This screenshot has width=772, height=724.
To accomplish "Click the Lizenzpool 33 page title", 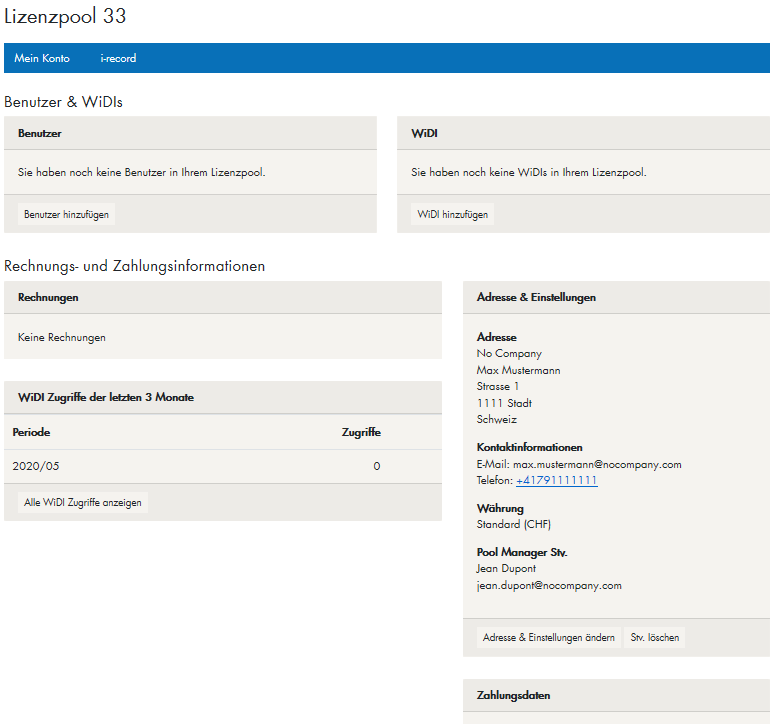I will click(x=65, y=17).
